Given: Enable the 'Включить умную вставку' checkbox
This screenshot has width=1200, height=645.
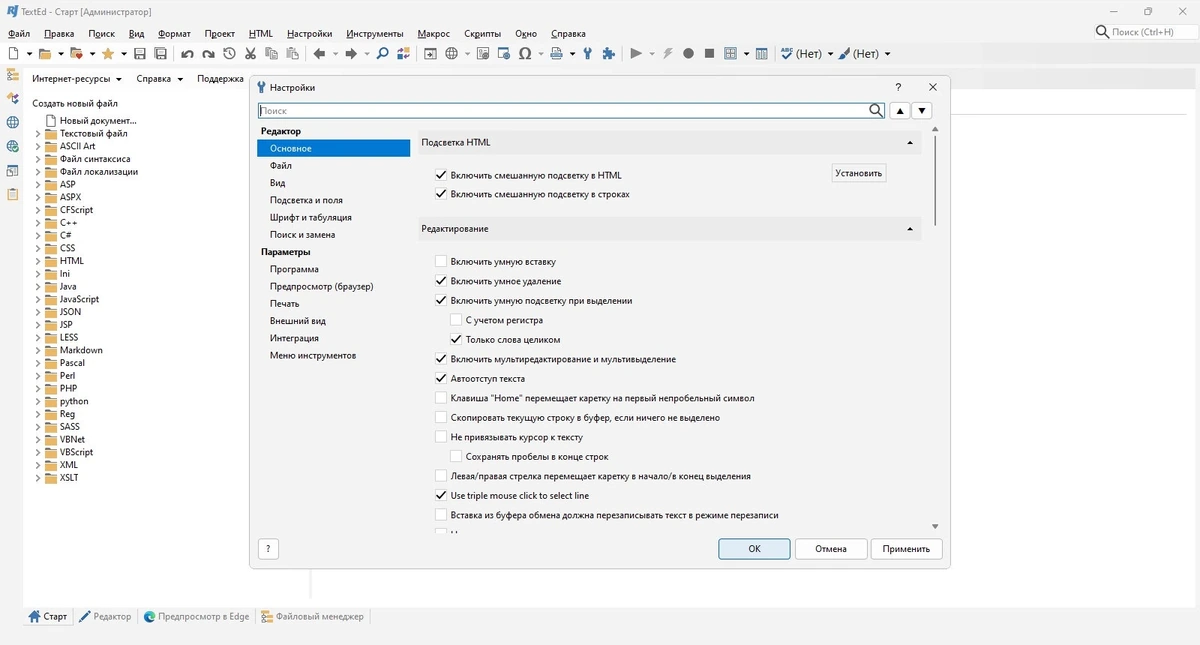Looking at the screenshot, I should click(x=441, y=262).
